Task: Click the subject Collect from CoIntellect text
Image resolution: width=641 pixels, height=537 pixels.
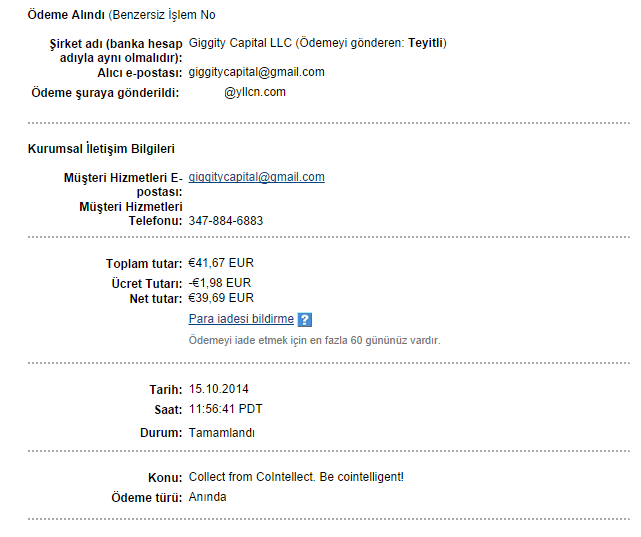Action: tap(296, 477)
